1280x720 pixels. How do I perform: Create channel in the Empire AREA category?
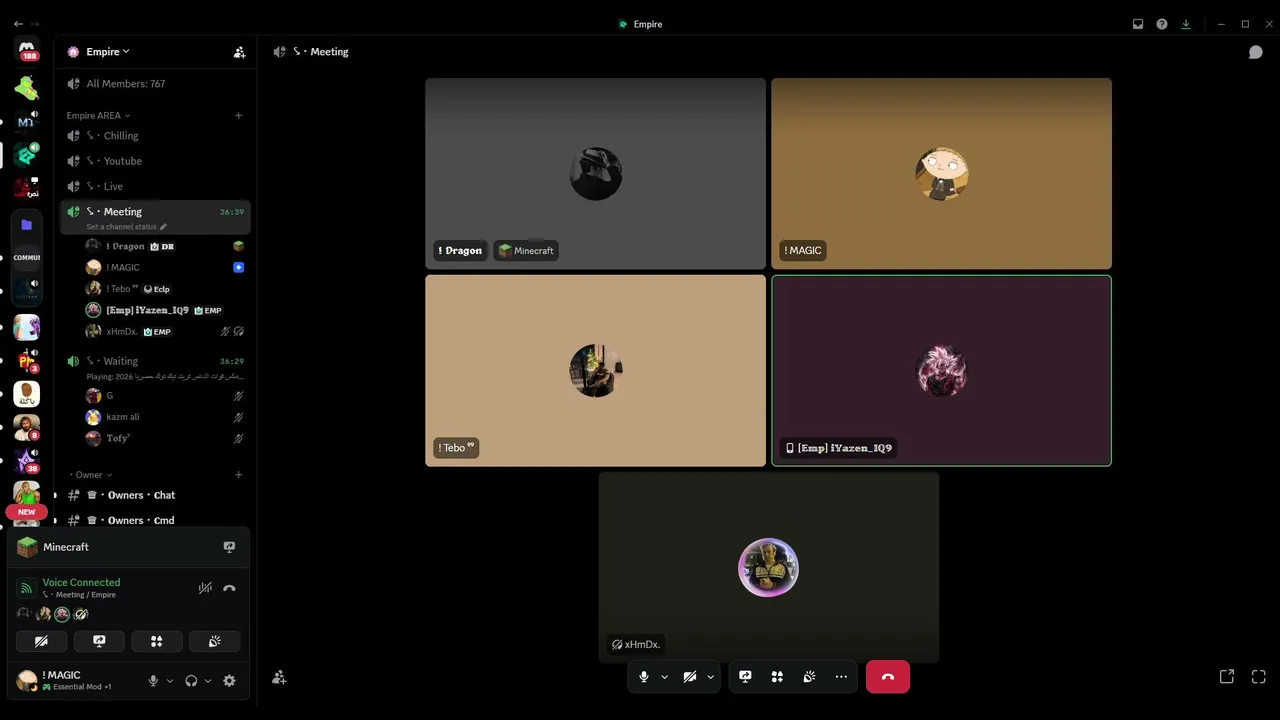click(x=238, y=116)
